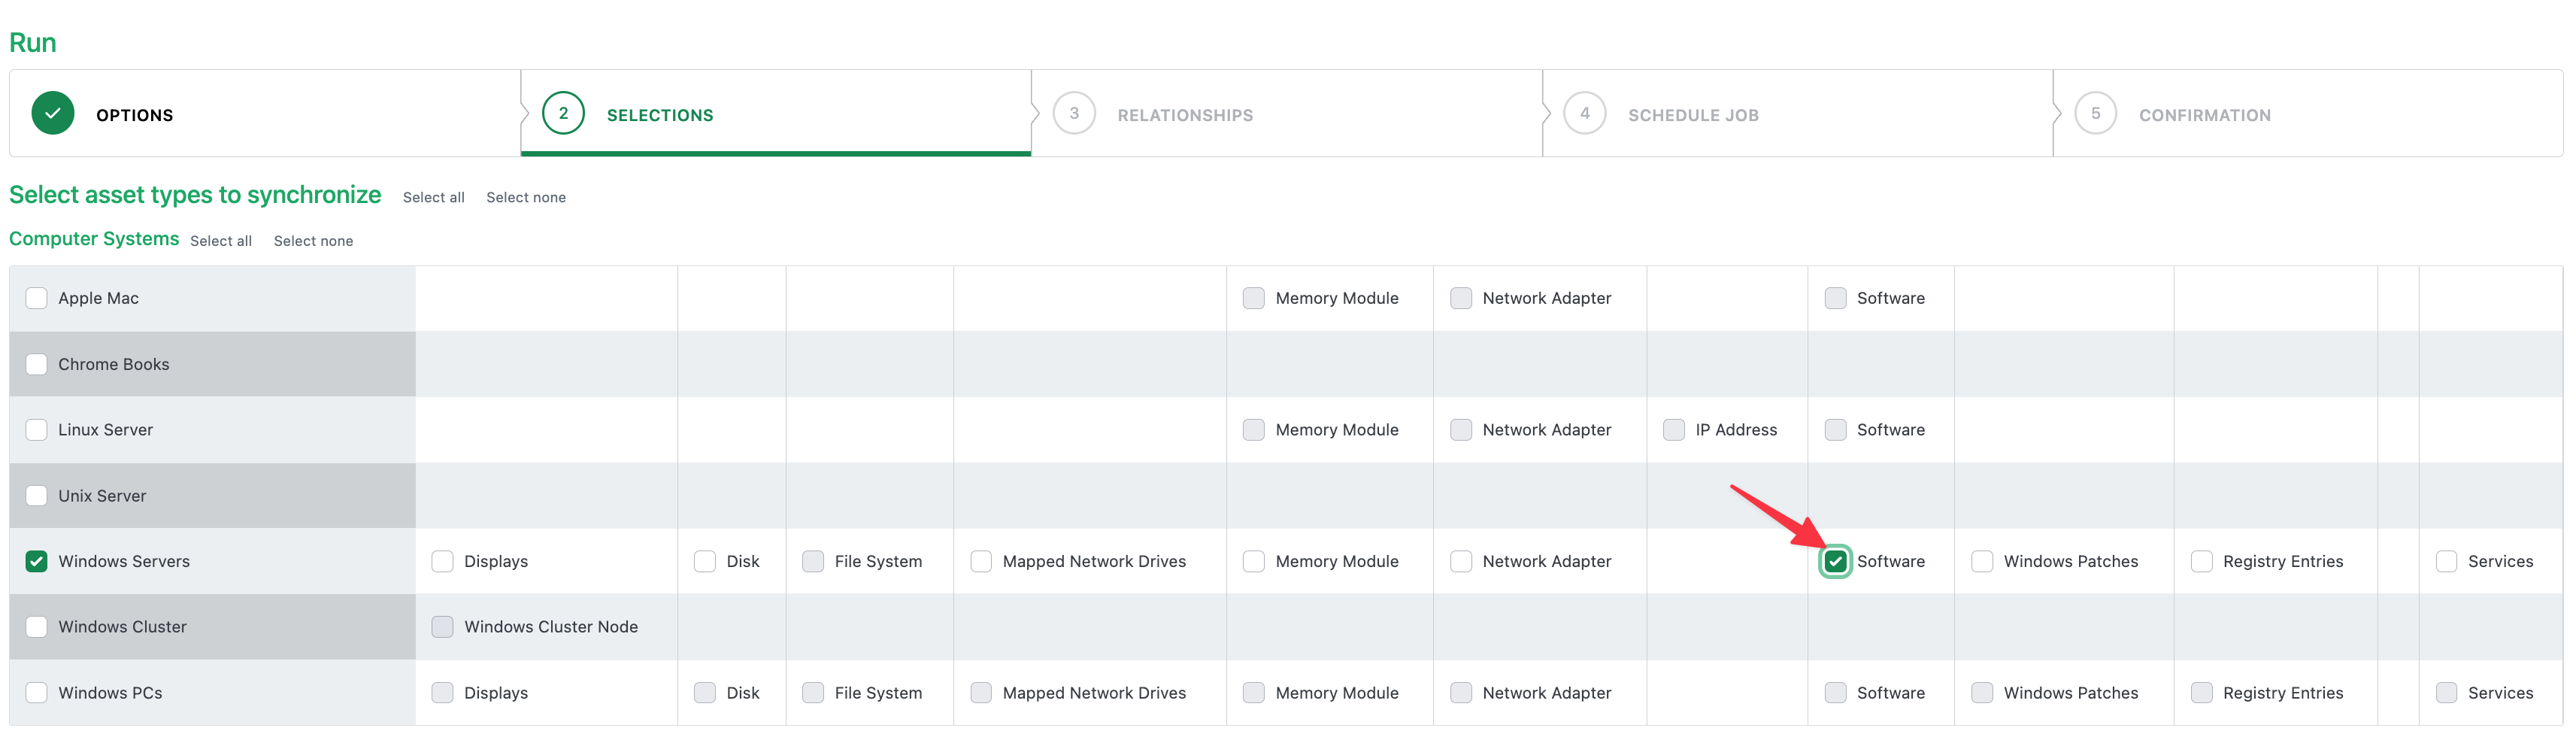Screen dimensions: 2576x740
Task: Check File System for Windows Servers
Action: 814,561
